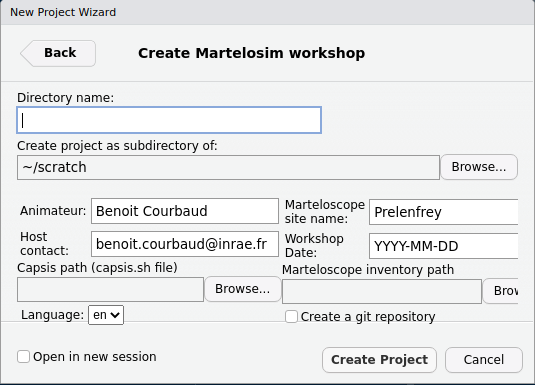535x385 pixels.
Task: Edit the Host contact email field
Action: point(185,244)
